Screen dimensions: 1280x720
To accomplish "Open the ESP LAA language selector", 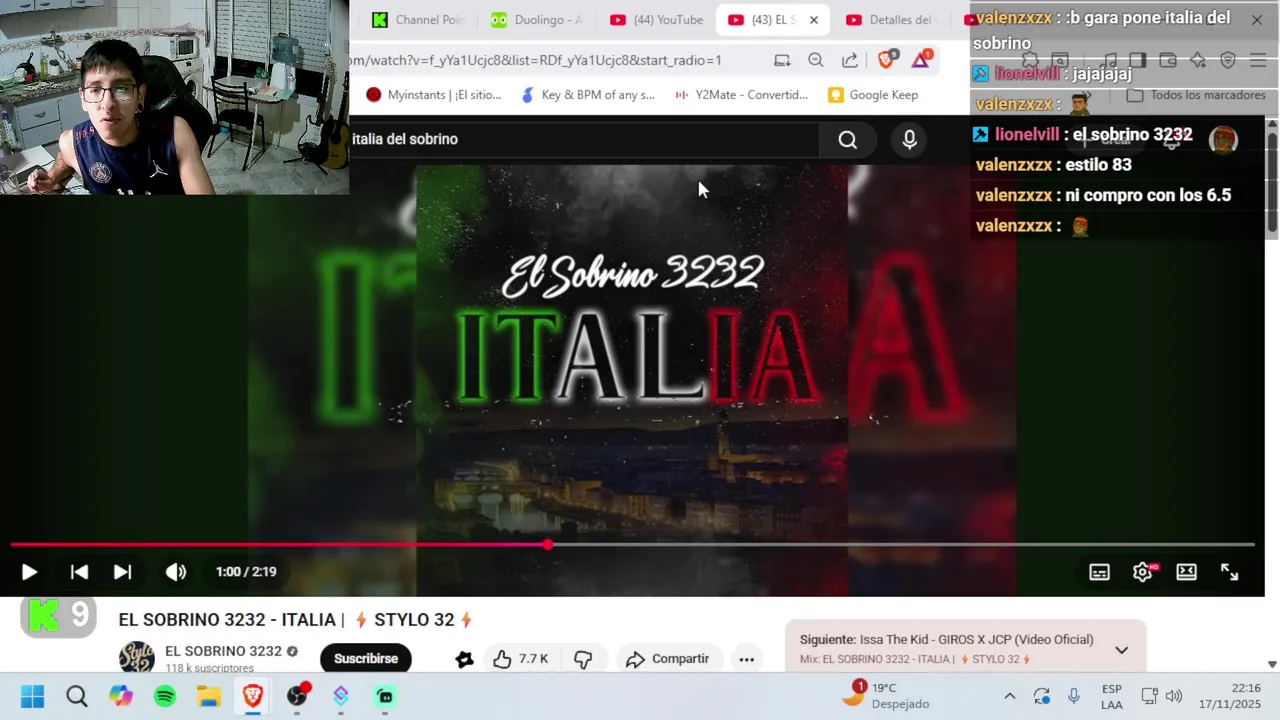I will (x=1111, y=696).
